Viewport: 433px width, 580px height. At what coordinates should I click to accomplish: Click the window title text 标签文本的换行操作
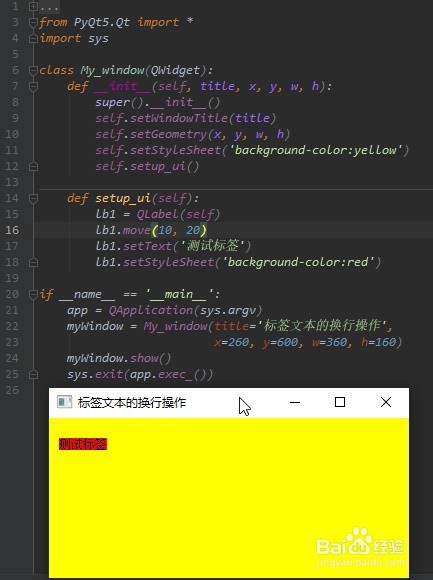point(132,402)
